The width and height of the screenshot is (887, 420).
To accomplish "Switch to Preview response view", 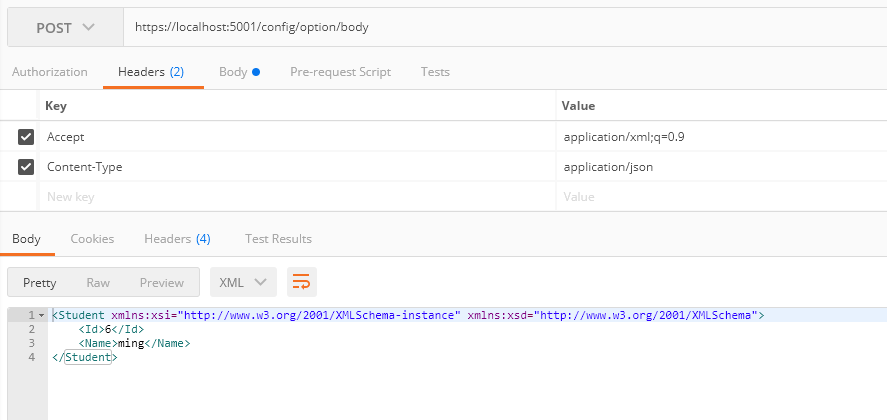I will (162, 283).
